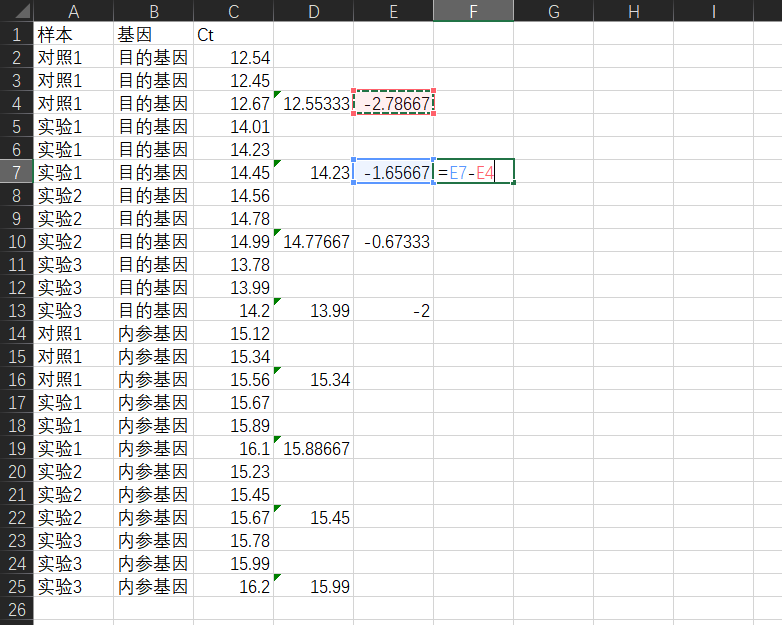782x625 pixels.
Task: Select the Ct header cell
Action: [233, 34]
